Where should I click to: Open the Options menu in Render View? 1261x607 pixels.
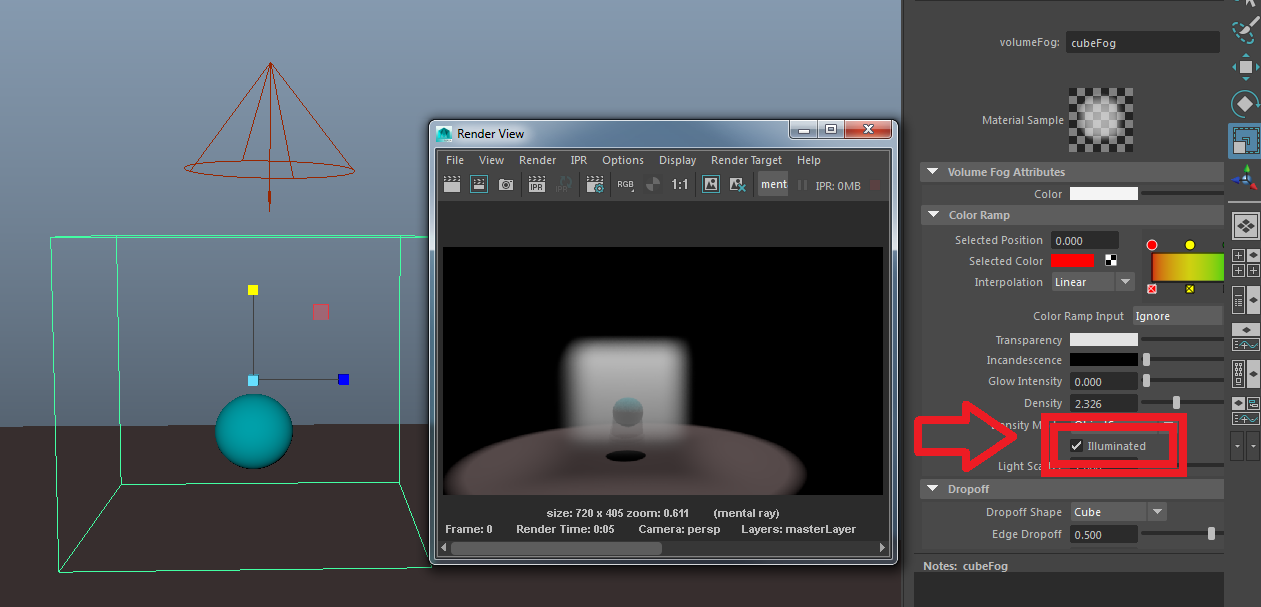click(x=622, y=160)
